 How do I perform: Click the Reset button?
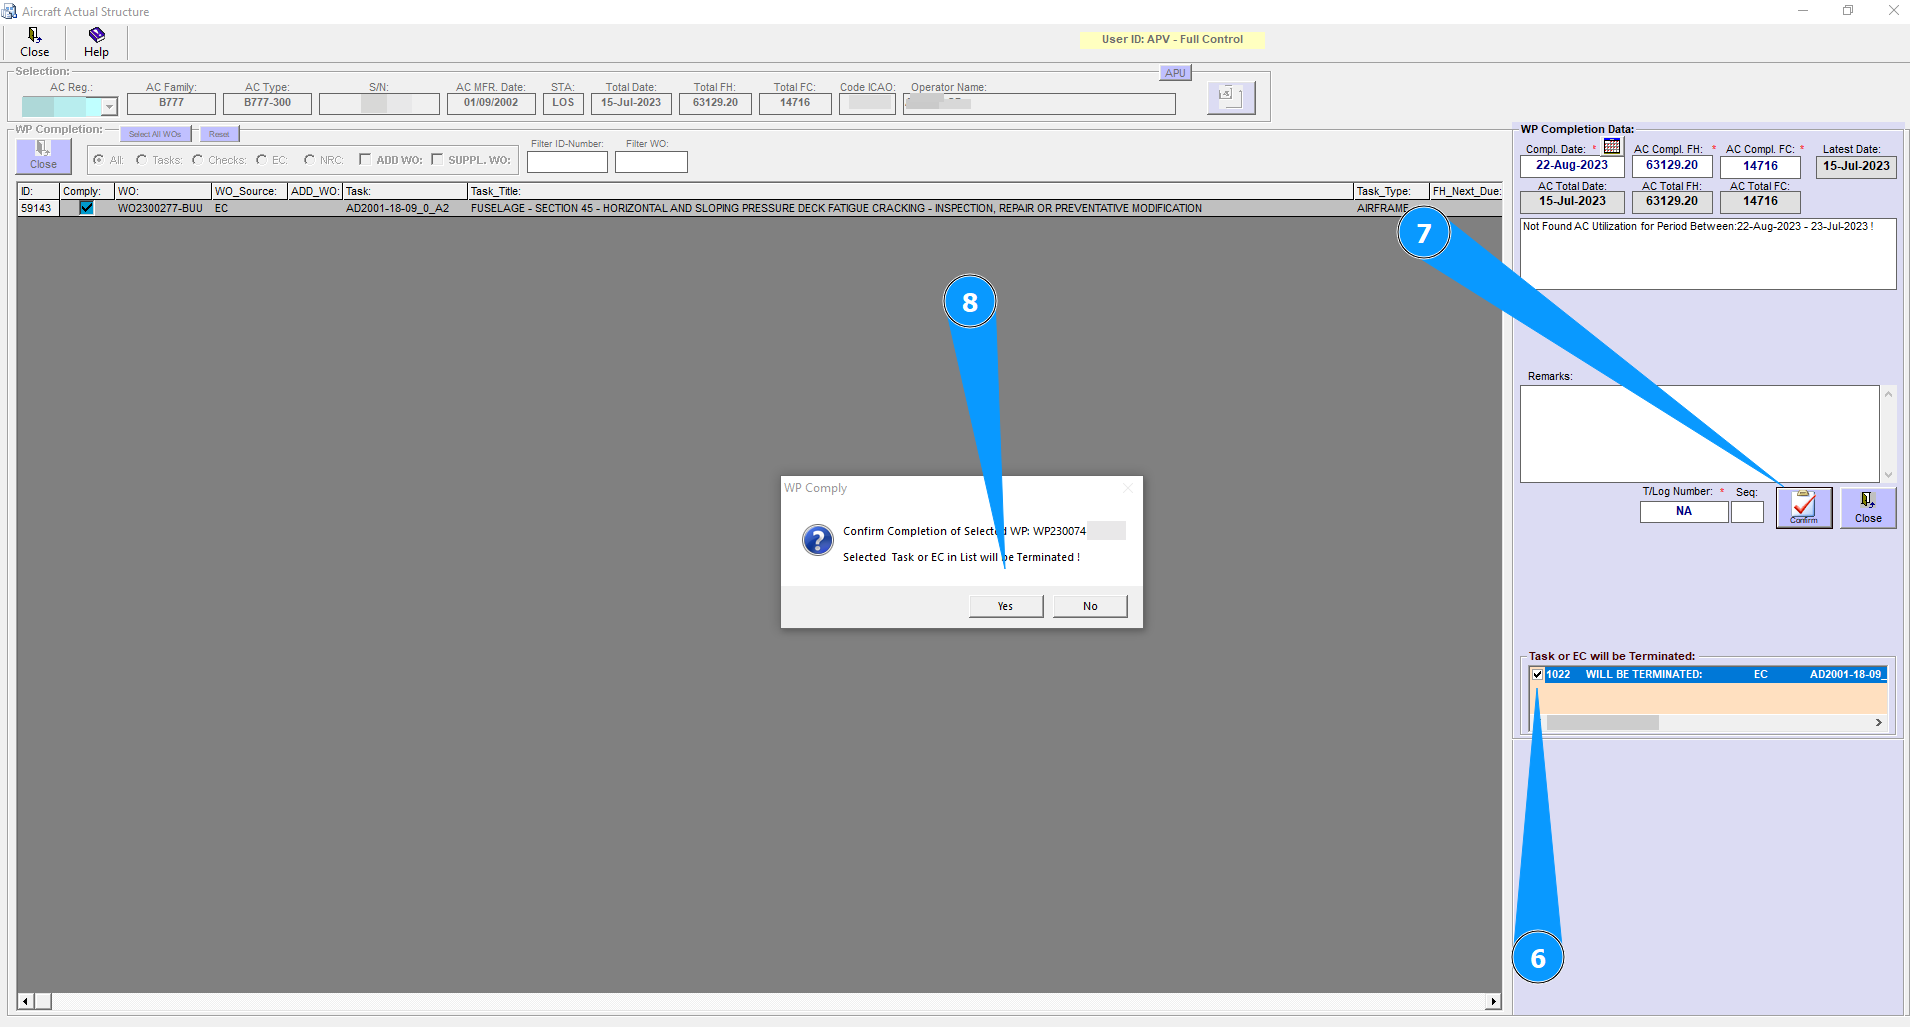[219, 134]
